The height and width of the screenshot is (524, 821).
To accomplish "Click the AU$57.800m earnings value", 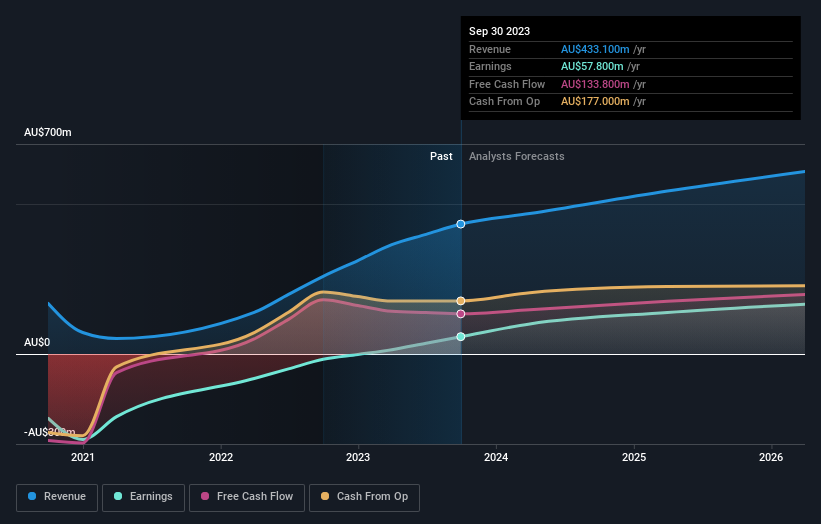I will point(592,66).
